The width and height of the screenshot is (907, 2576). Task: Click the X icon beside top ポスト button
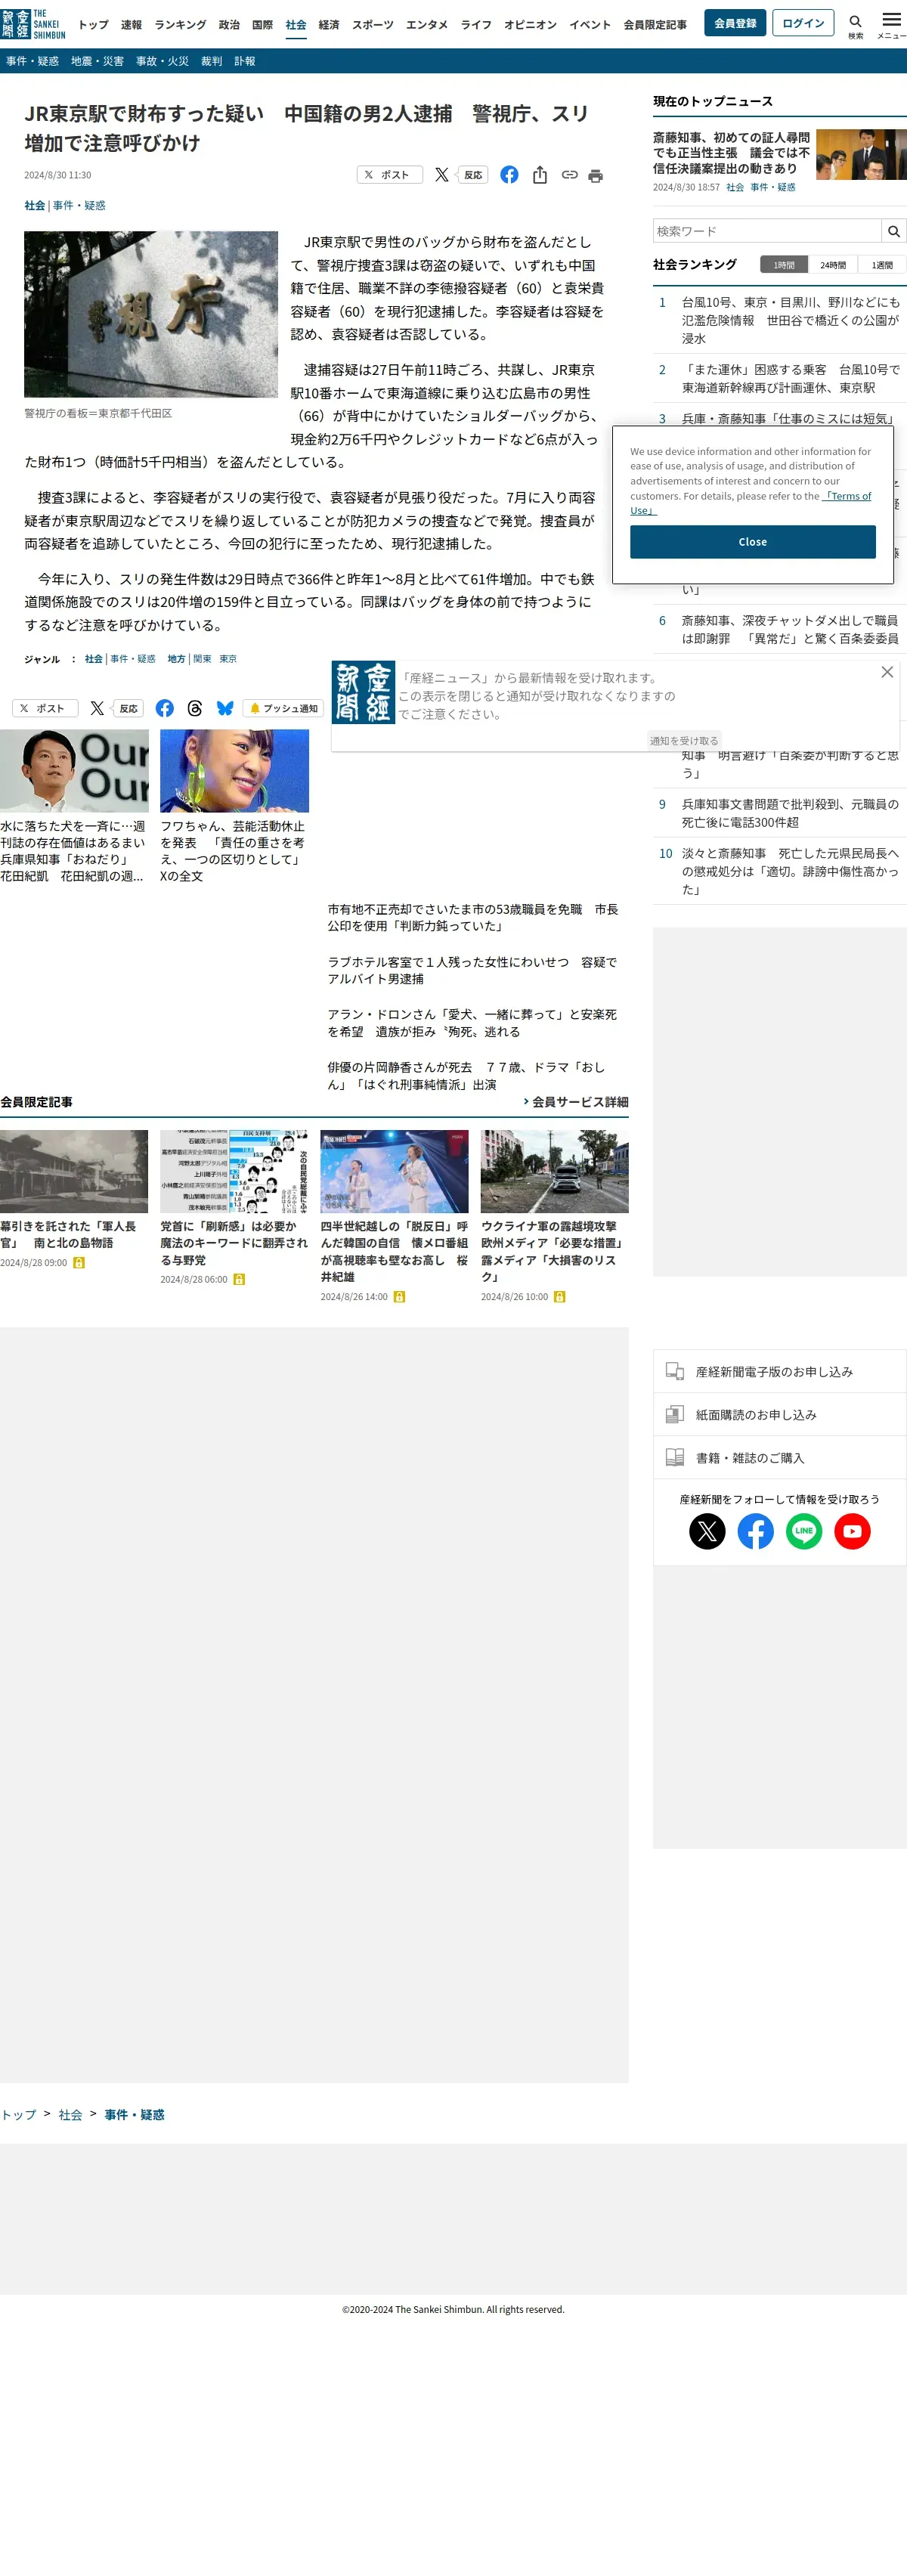click(x=441, y=175)
